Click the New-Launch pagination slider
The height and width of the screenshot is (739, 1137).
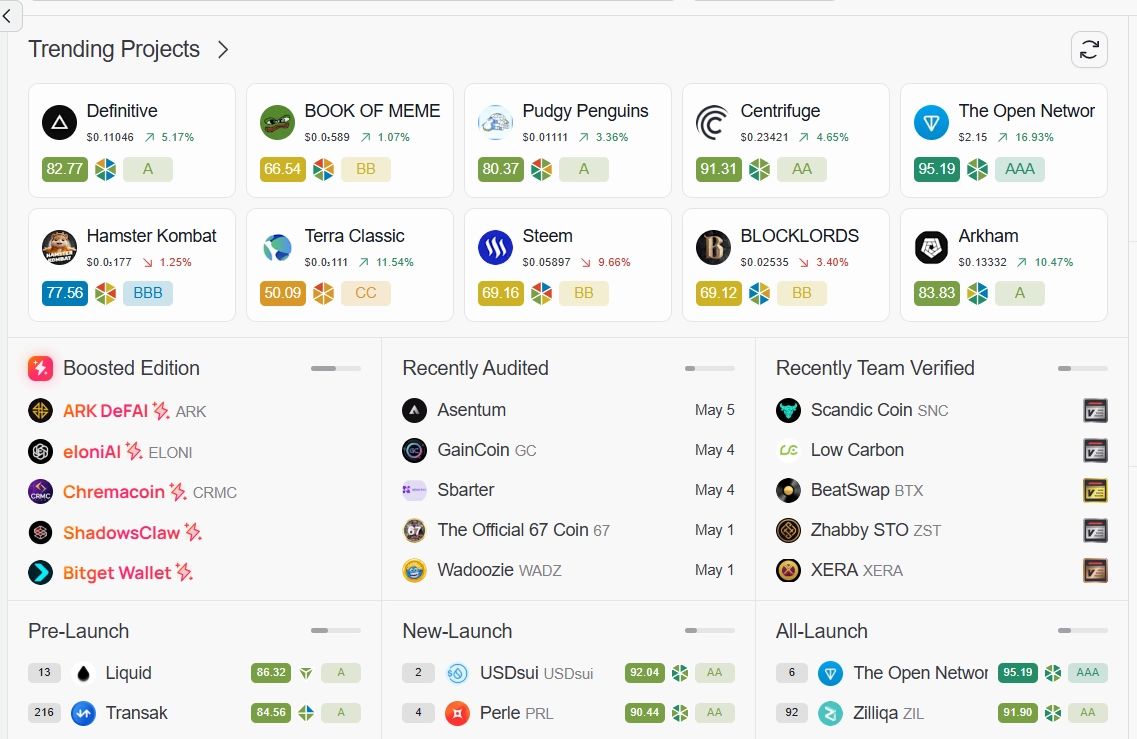coord(710,630)
